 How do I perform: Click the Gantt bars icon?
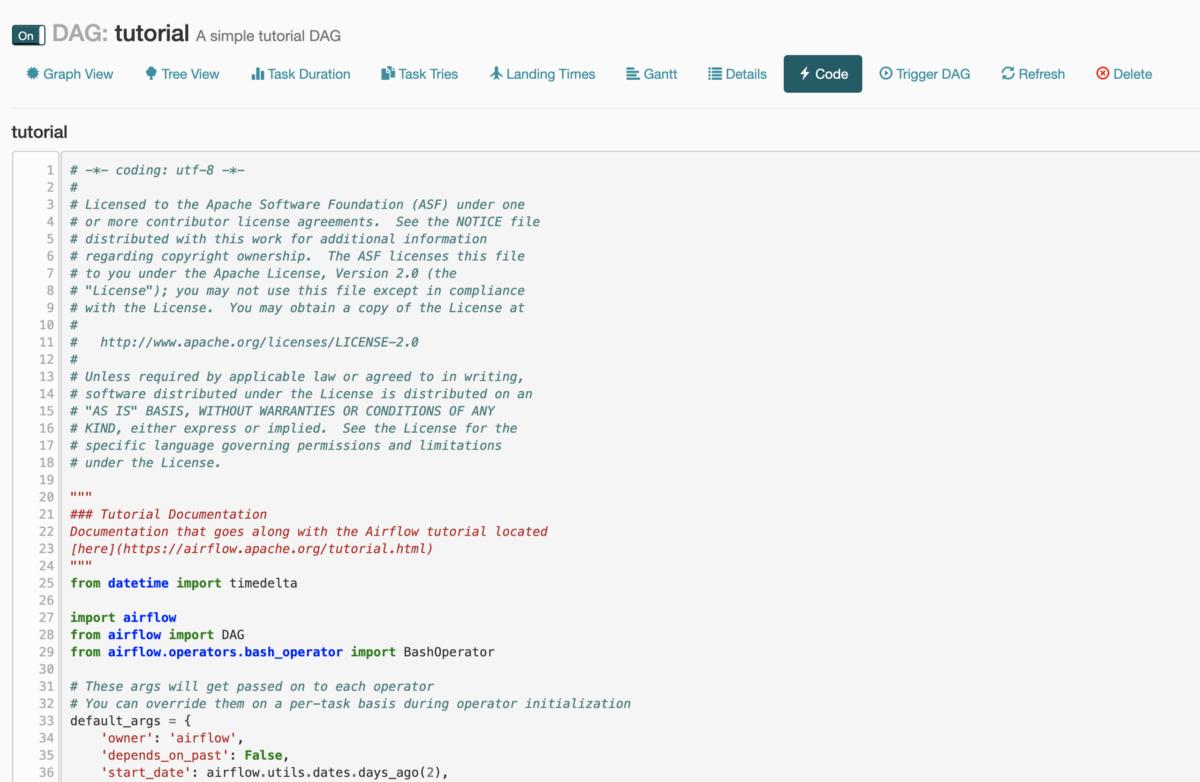pyautogui.click(x=633, y=74)
